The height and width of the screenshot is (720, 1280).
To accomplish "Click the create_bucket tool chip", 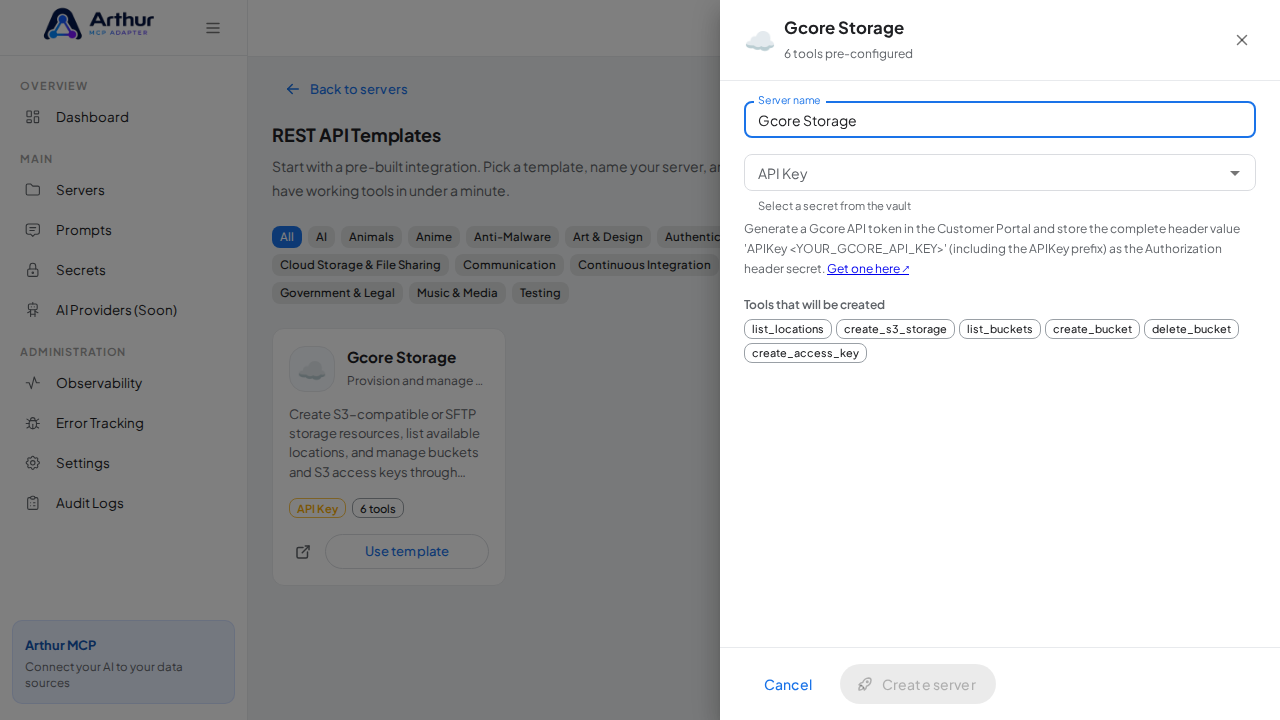I will [x=1092, y=329].
